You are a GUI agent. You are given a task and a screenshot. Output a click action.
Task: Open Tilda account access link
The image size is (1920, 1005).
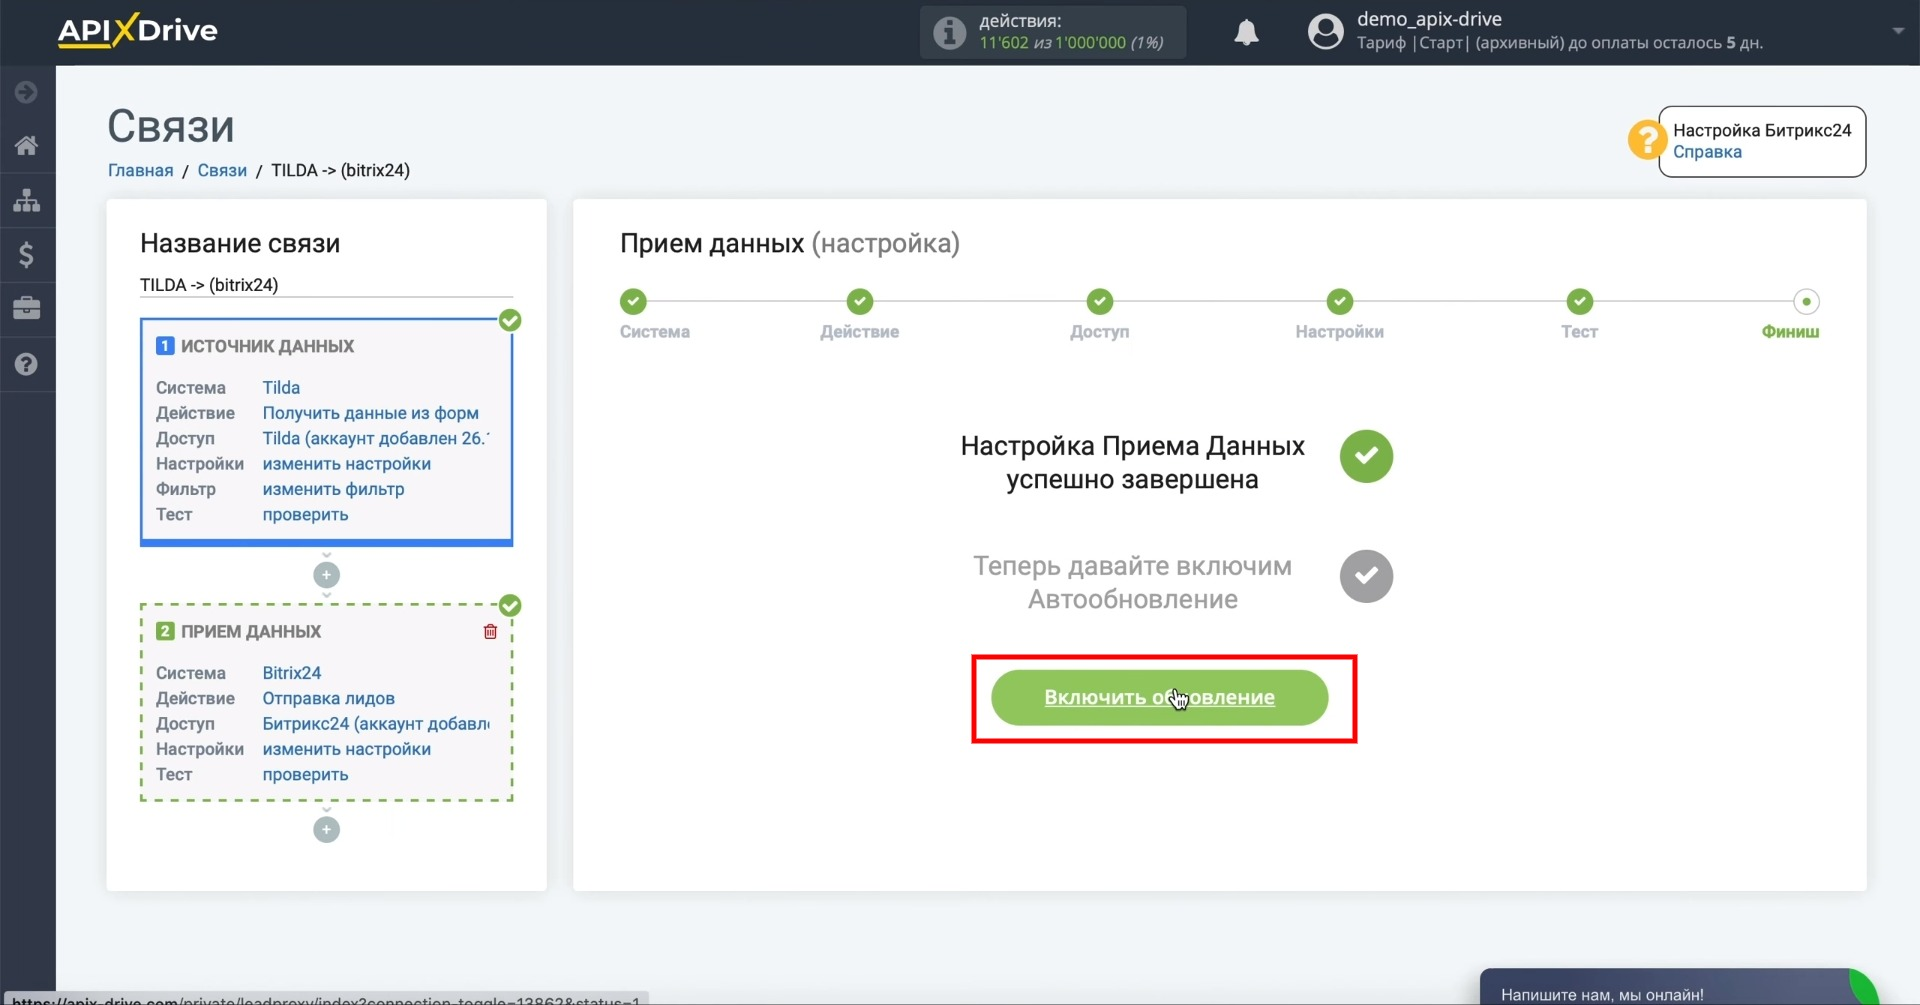[376, 438]
